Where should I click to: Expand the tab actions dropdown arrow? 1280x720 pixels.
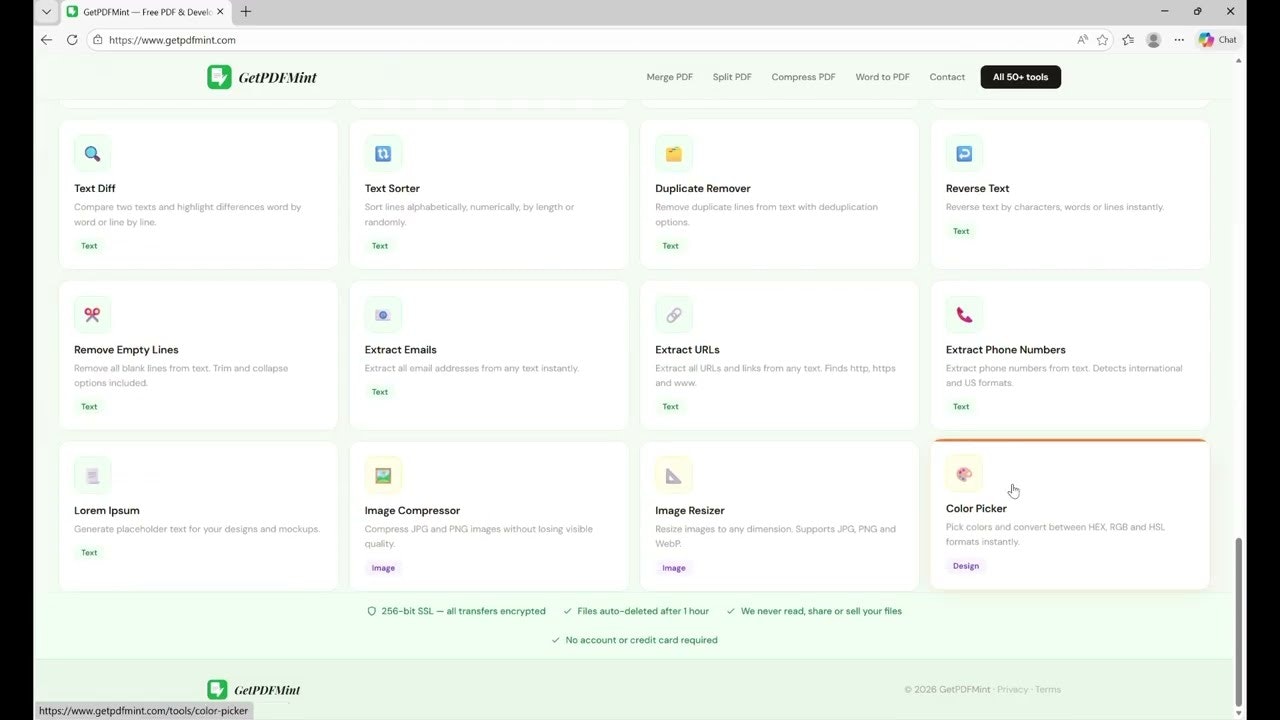point(46,11)
